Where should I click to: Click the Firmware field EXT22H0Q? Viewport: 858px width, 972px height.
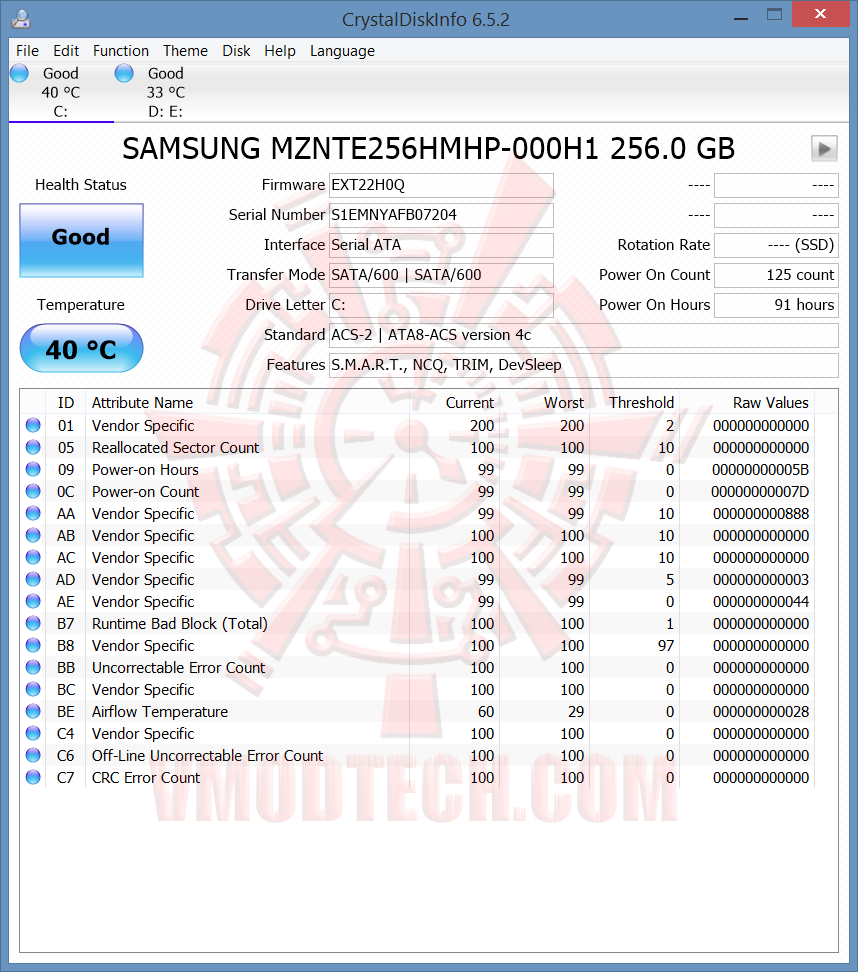pyautogui.click(x=441, y=185)
